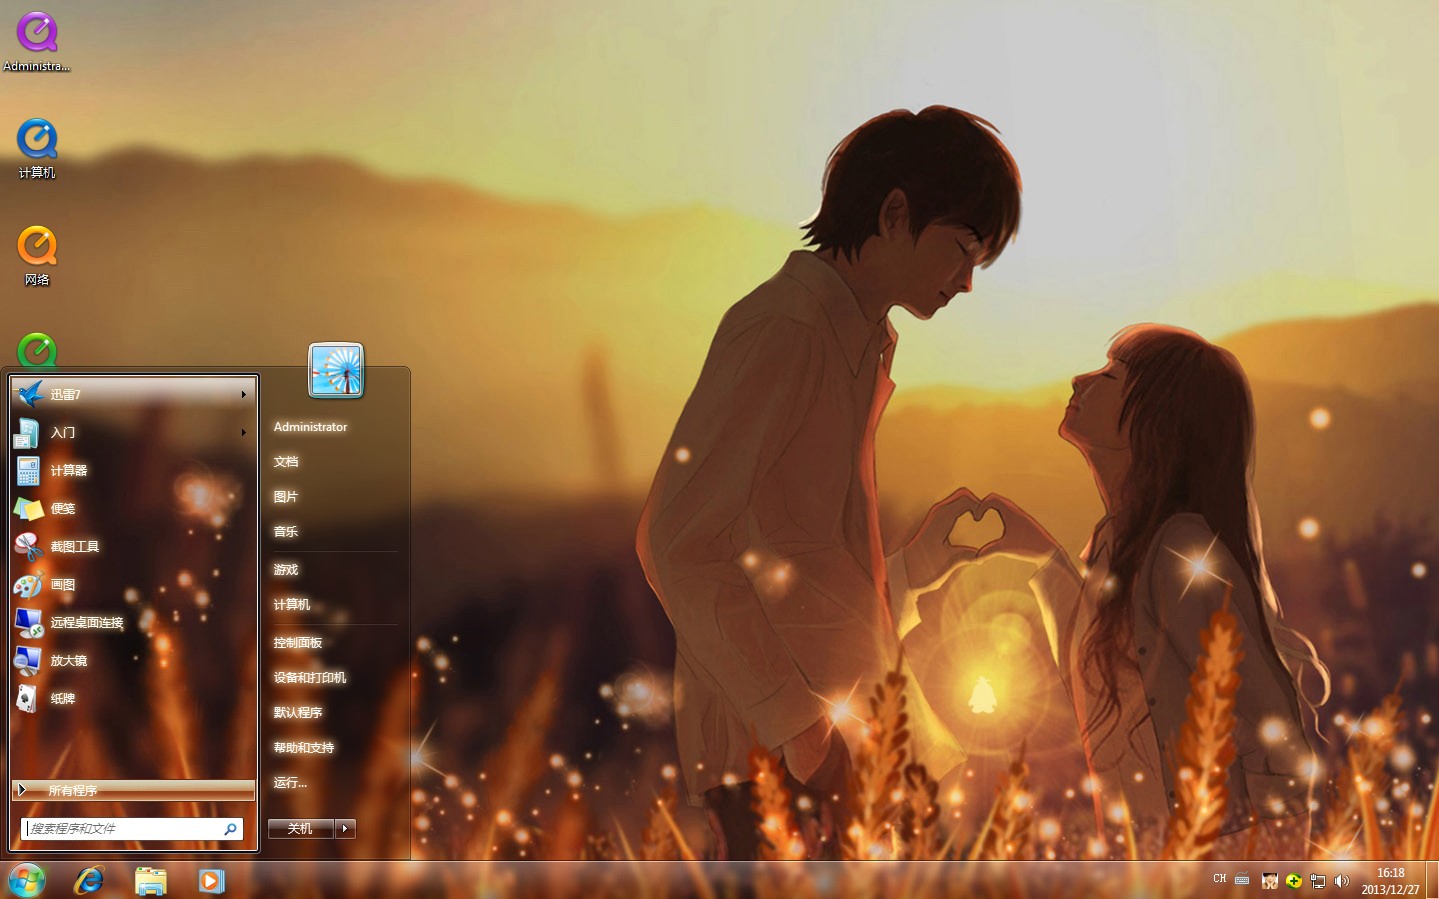
Task: Open the portrait tray icon
Action: click(1270, 881)
